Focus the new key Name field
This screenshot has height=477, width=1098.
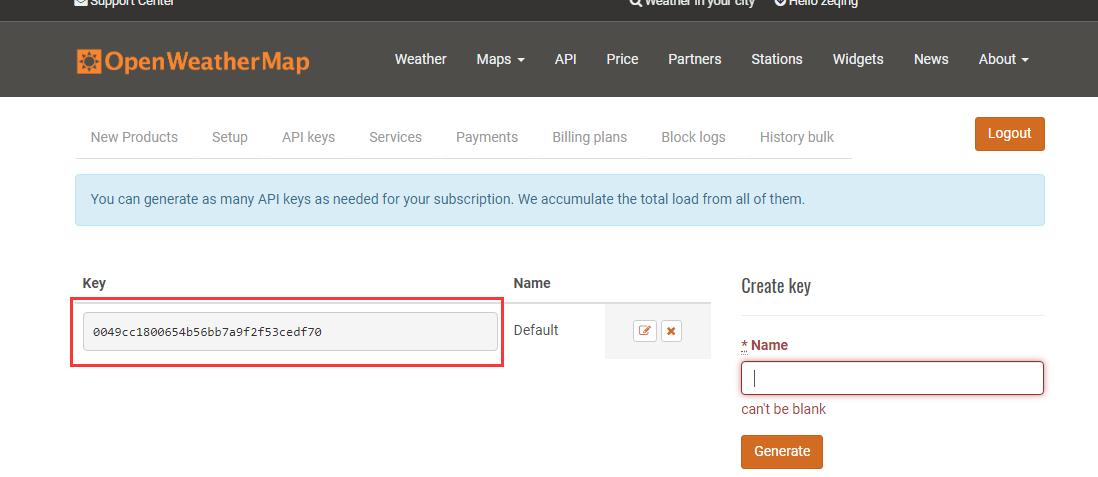tap(892, 378)
